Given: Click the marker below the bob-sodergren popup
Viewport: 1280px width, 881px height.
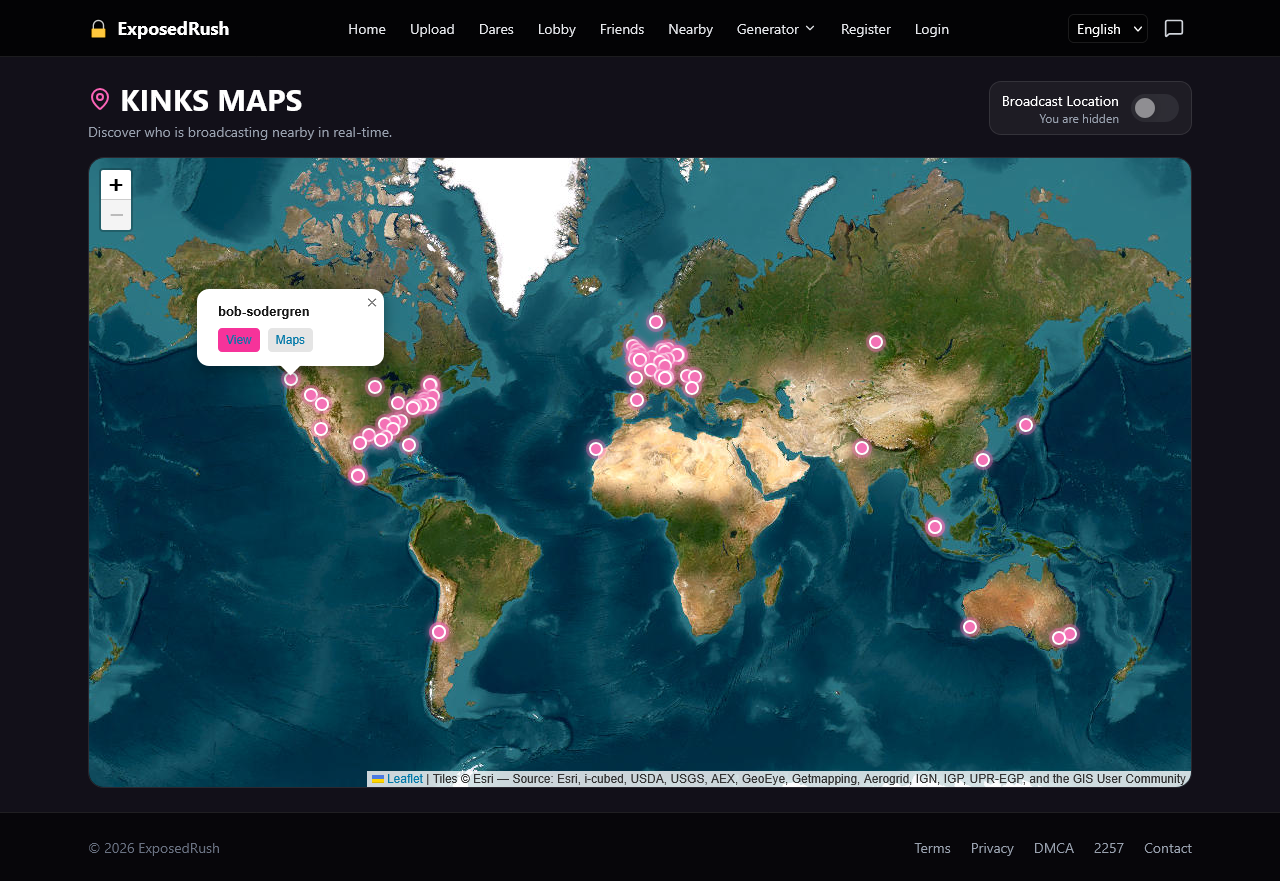Looking at the screenshot, I should [x=291, y=379].
